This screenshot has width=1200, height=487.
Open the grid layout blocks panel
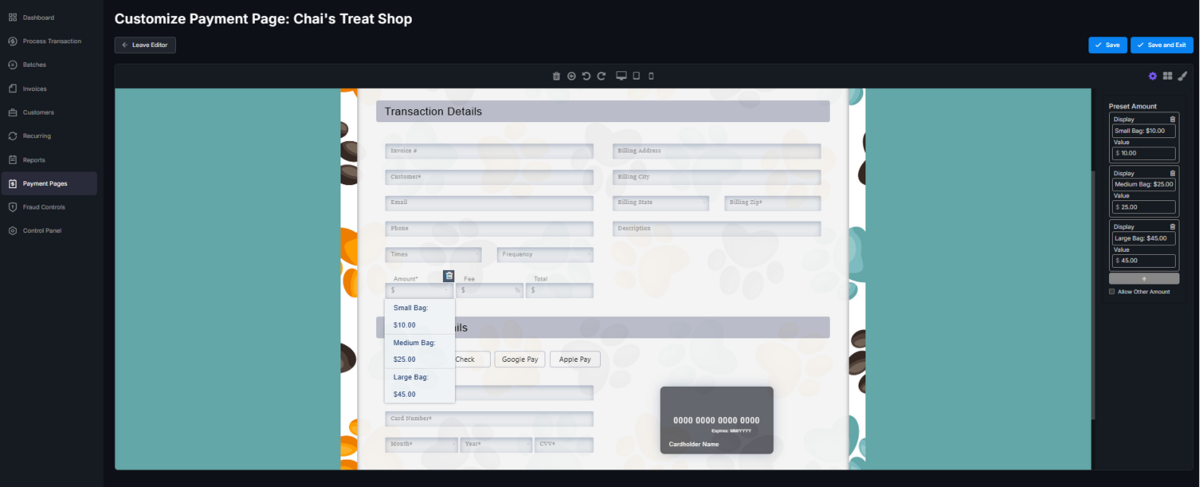pyautogui.click(x=1167, y=76)
